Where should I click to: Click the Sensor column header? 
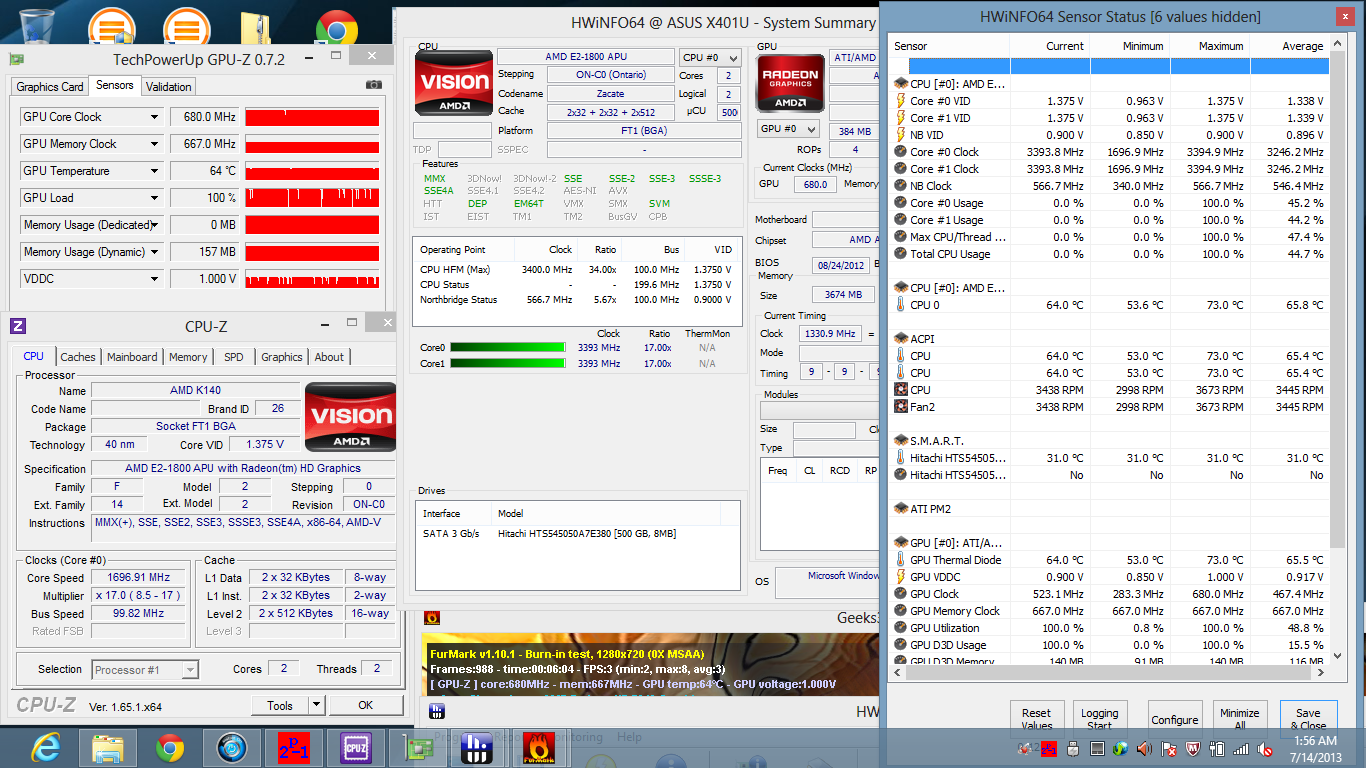(949, 46)
